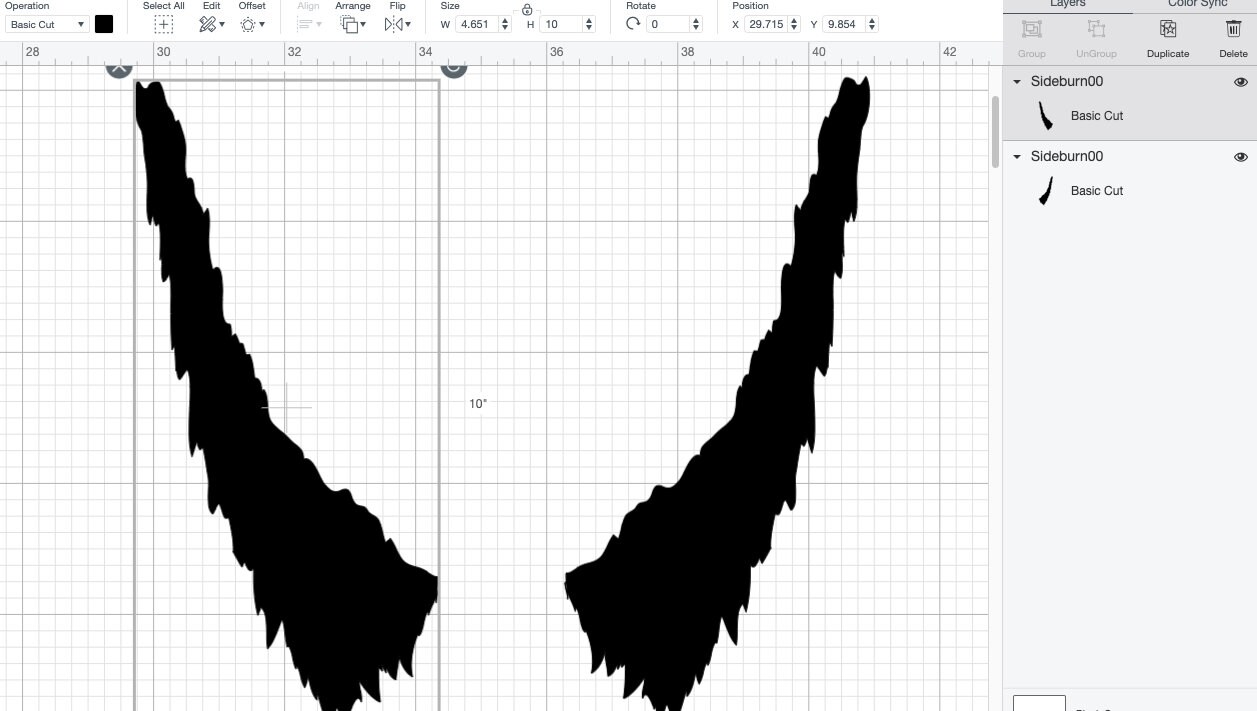Click the Position Y input field
The image size is (1257, 711).
coord(845,24)
